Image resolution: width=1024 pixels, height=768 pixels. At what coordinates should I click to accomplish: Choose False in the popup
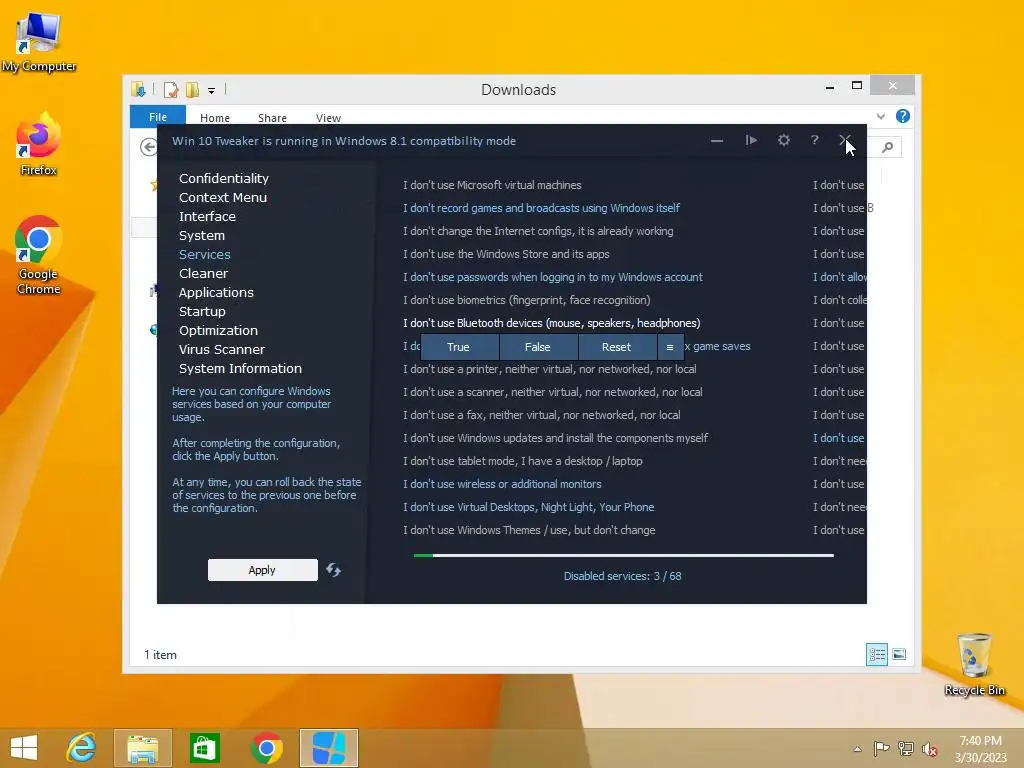[x=538, y=347]
